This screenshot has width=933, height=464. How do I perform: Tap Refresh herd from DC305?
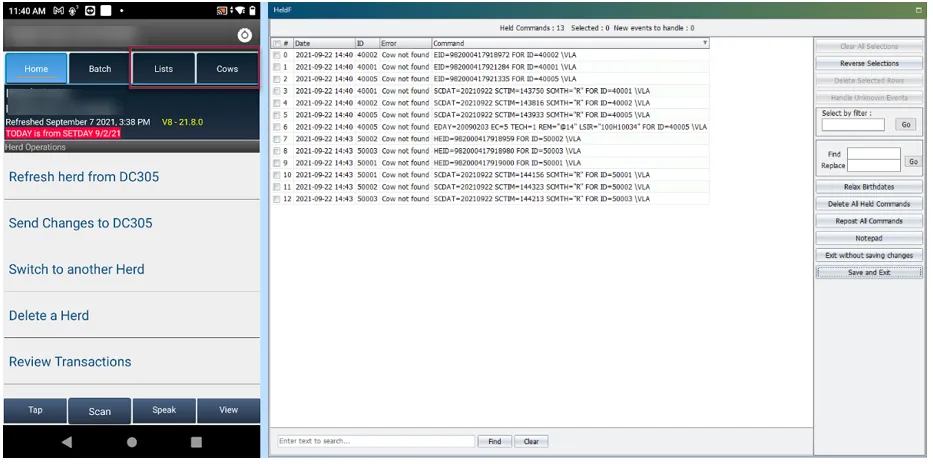pos(132,177)
